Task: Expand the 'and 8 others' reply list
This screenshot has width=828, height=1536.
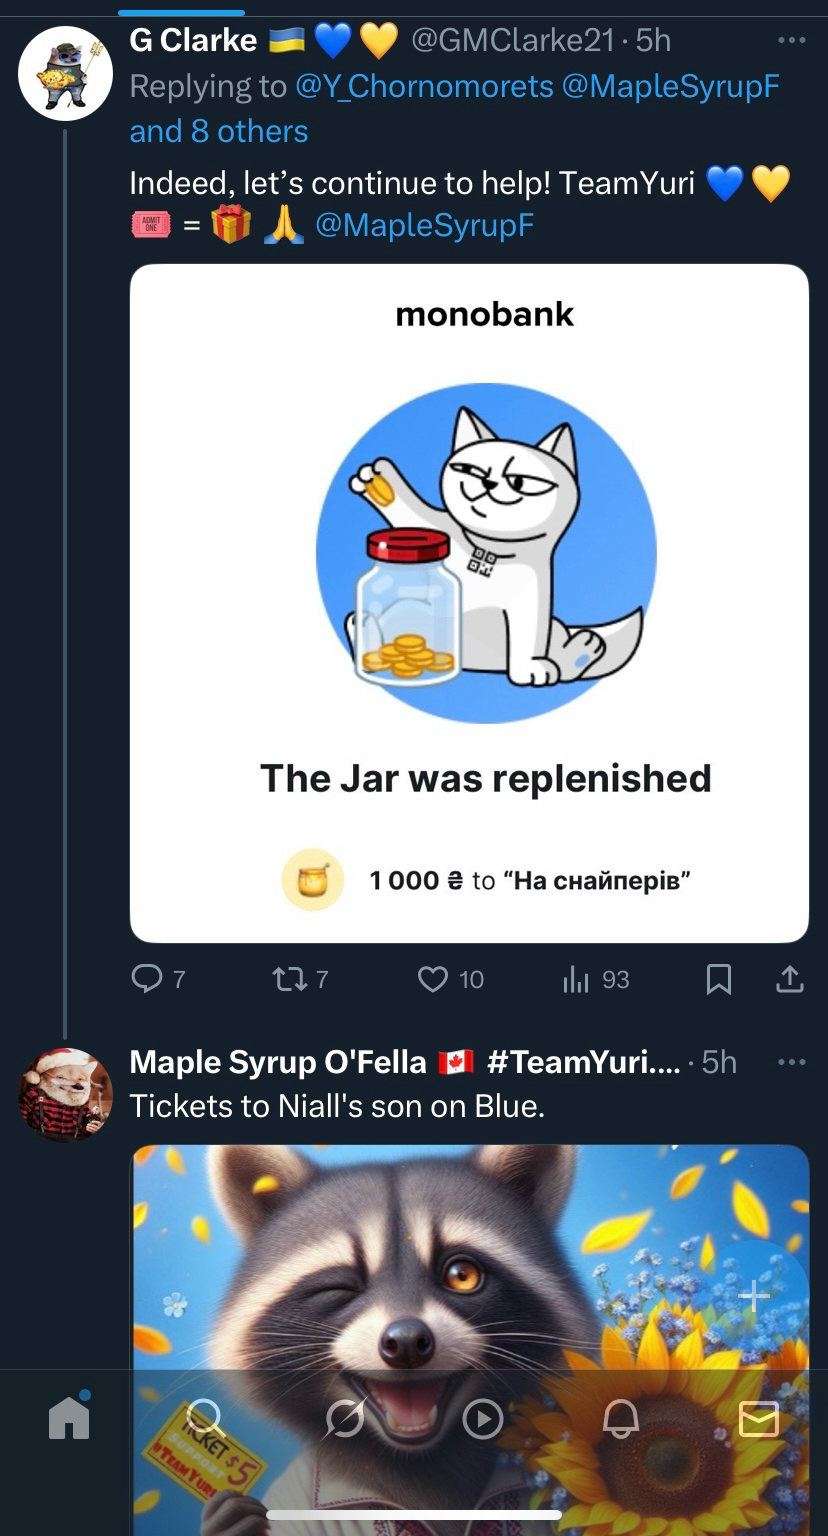Action: pyautogui.click(x=219, y=131)
